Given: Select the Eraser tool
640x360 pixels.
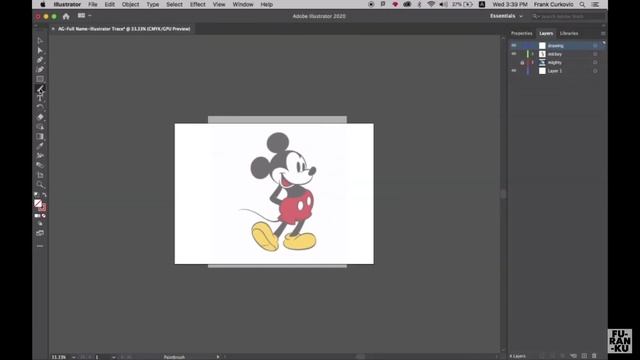Looking at the screenshot, I should (x=40, y=117).
